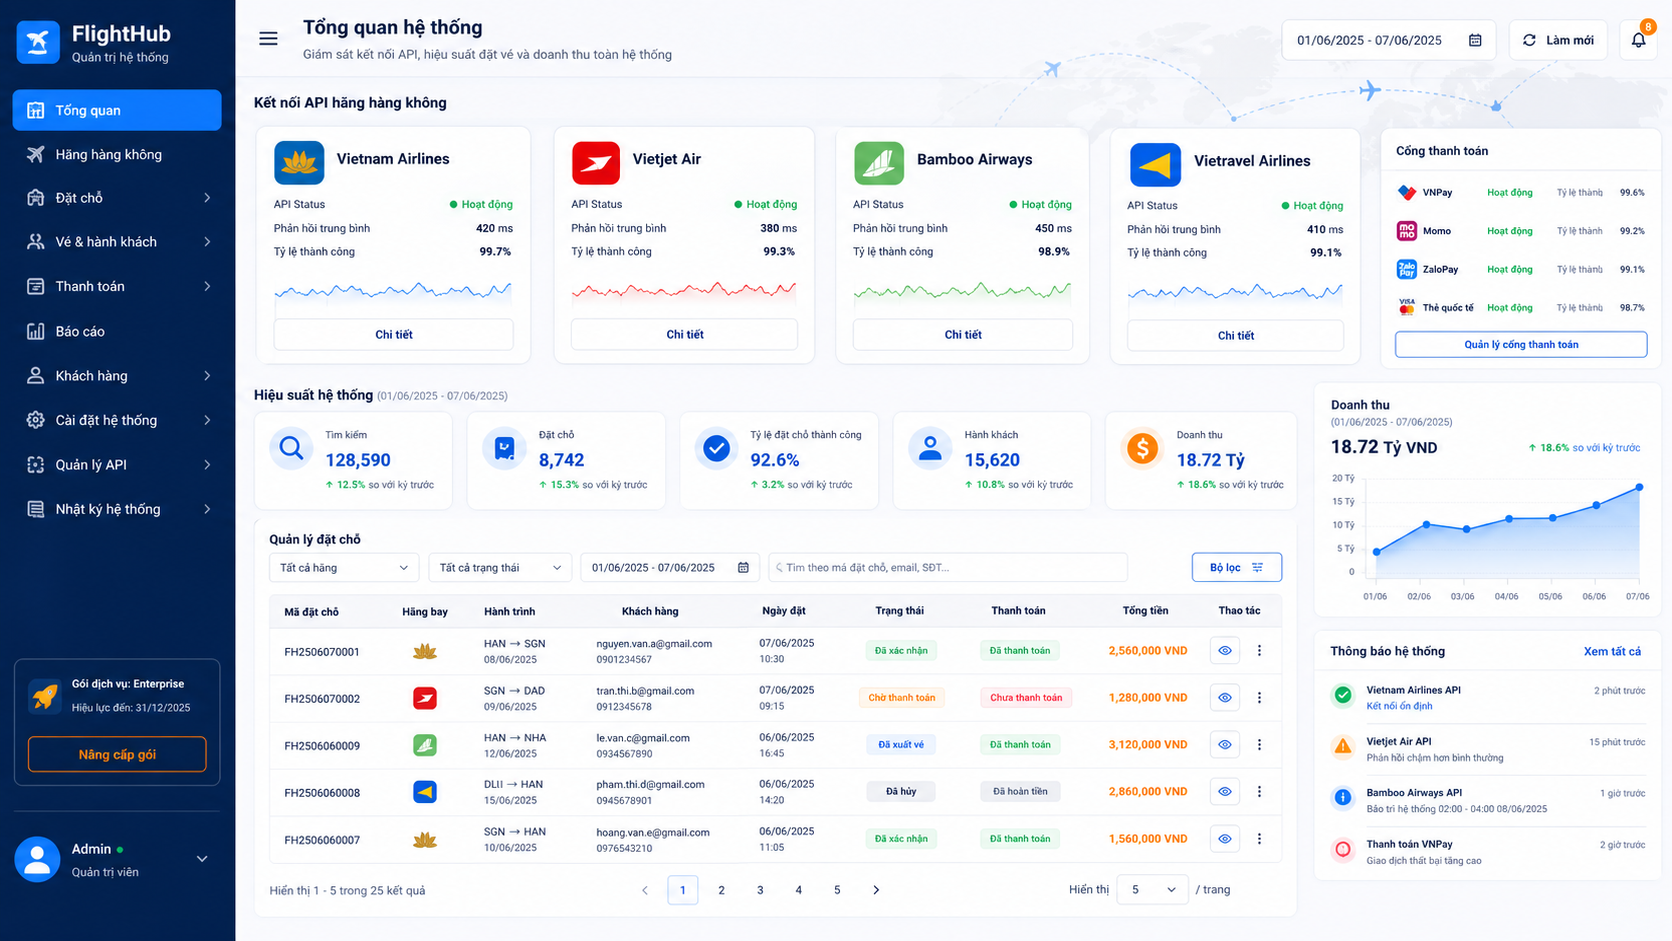Click the FlightHub logo icon

38,42
